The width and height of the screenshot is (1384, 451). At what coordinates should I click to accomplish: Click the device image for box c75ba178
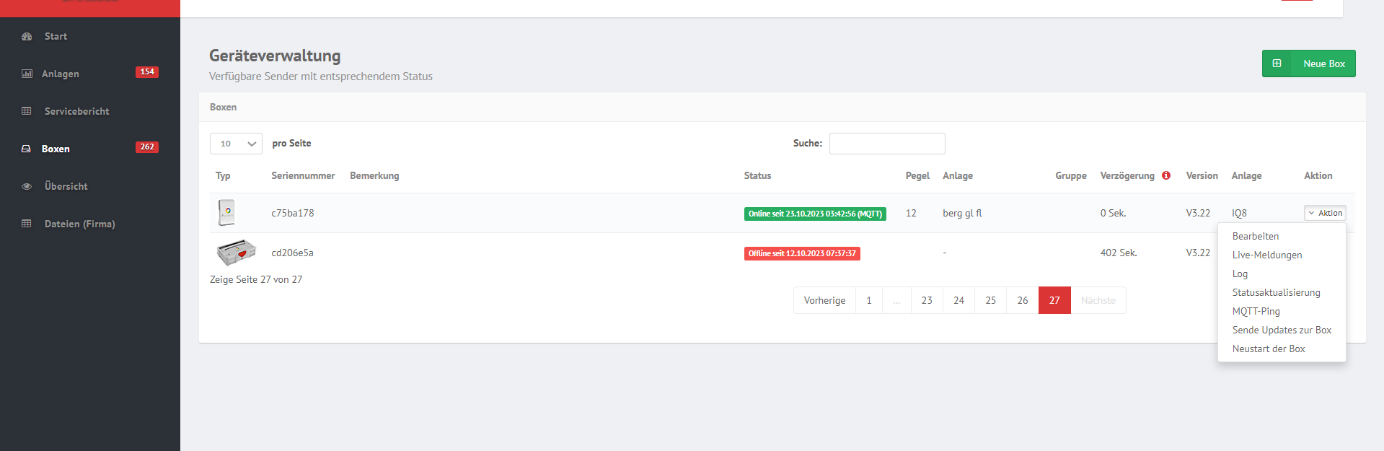tap(227, 213)
